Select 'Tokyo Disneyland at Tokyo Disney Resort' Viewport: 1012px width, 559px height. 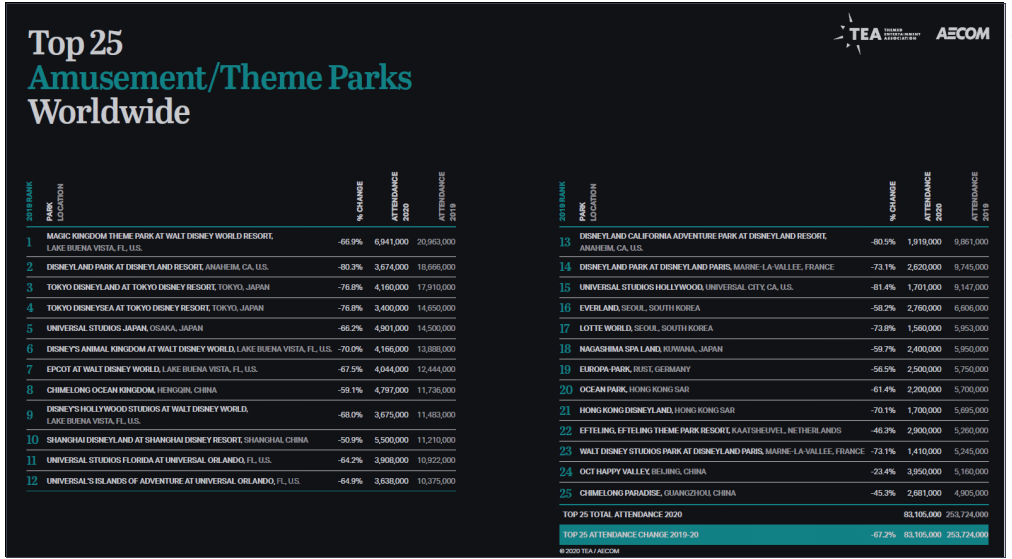coord(131,287)
